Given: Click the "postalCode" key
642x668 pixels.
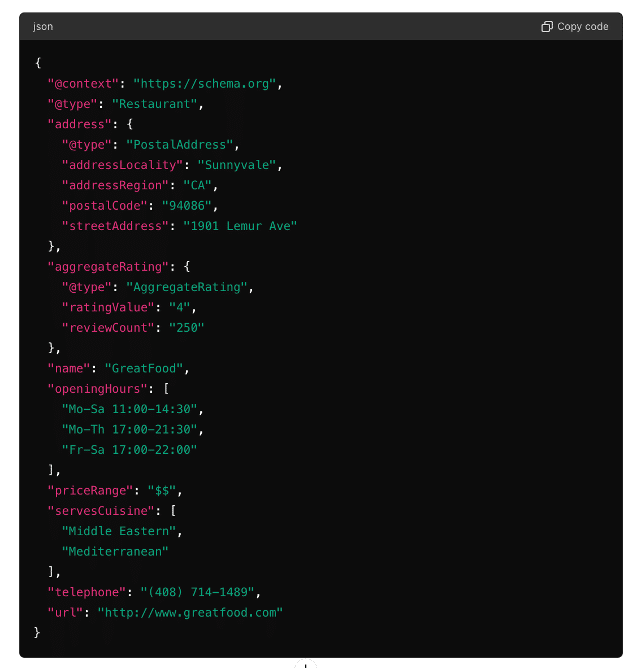Looking at the screenshot, I should (105, 206).
